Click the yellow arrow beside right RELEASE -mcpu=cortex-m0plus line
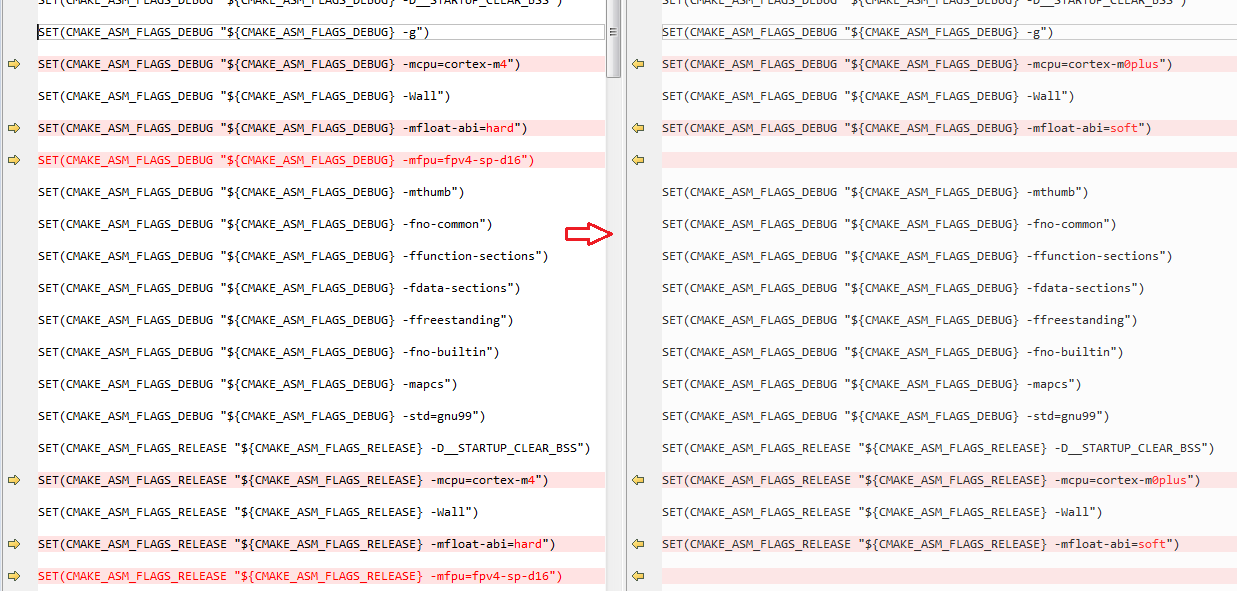This screenshot has height=591, width=1237. point(639,480)
